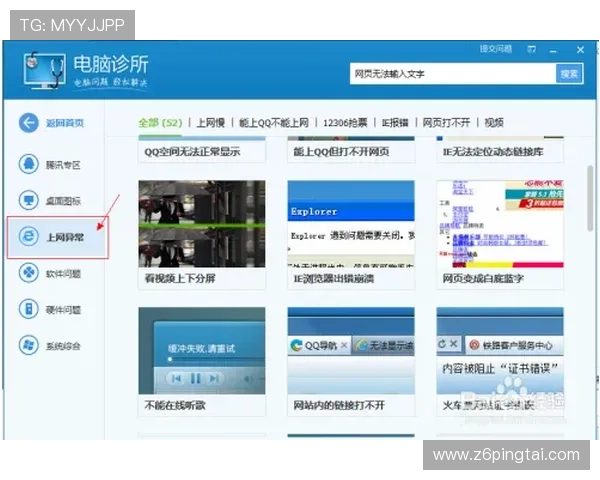
Task: Click the QQ空间无法正常显示 caption
Action: [192, 152]
